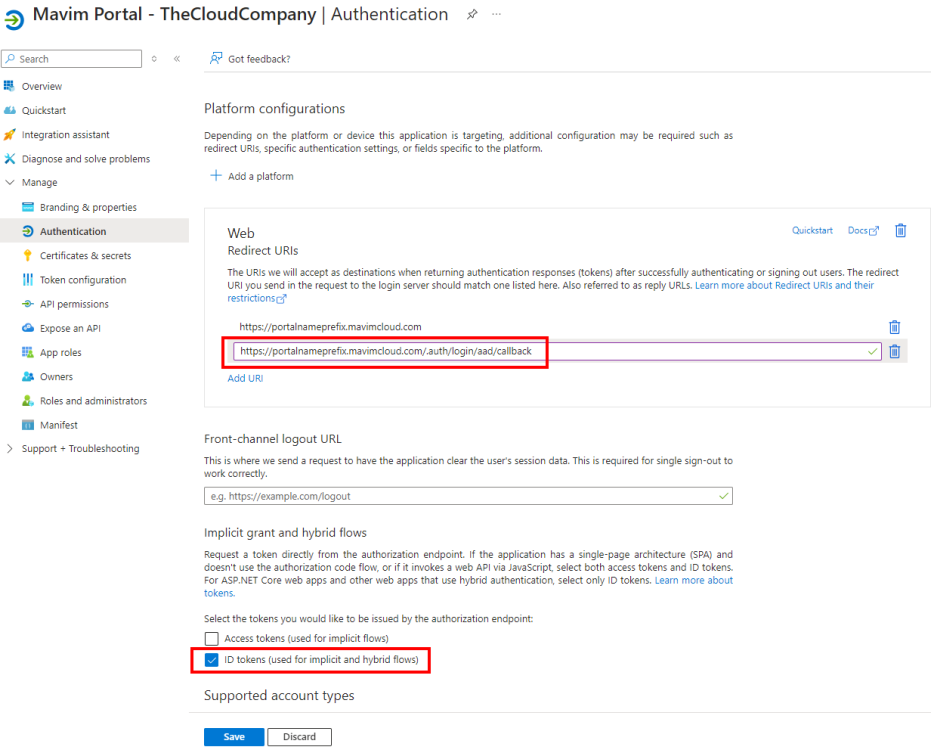Image resolution: width=931 pixels, height=752 pixels.
Task: Click the callback redirect URI input field
Action: (x=557, y=351)
